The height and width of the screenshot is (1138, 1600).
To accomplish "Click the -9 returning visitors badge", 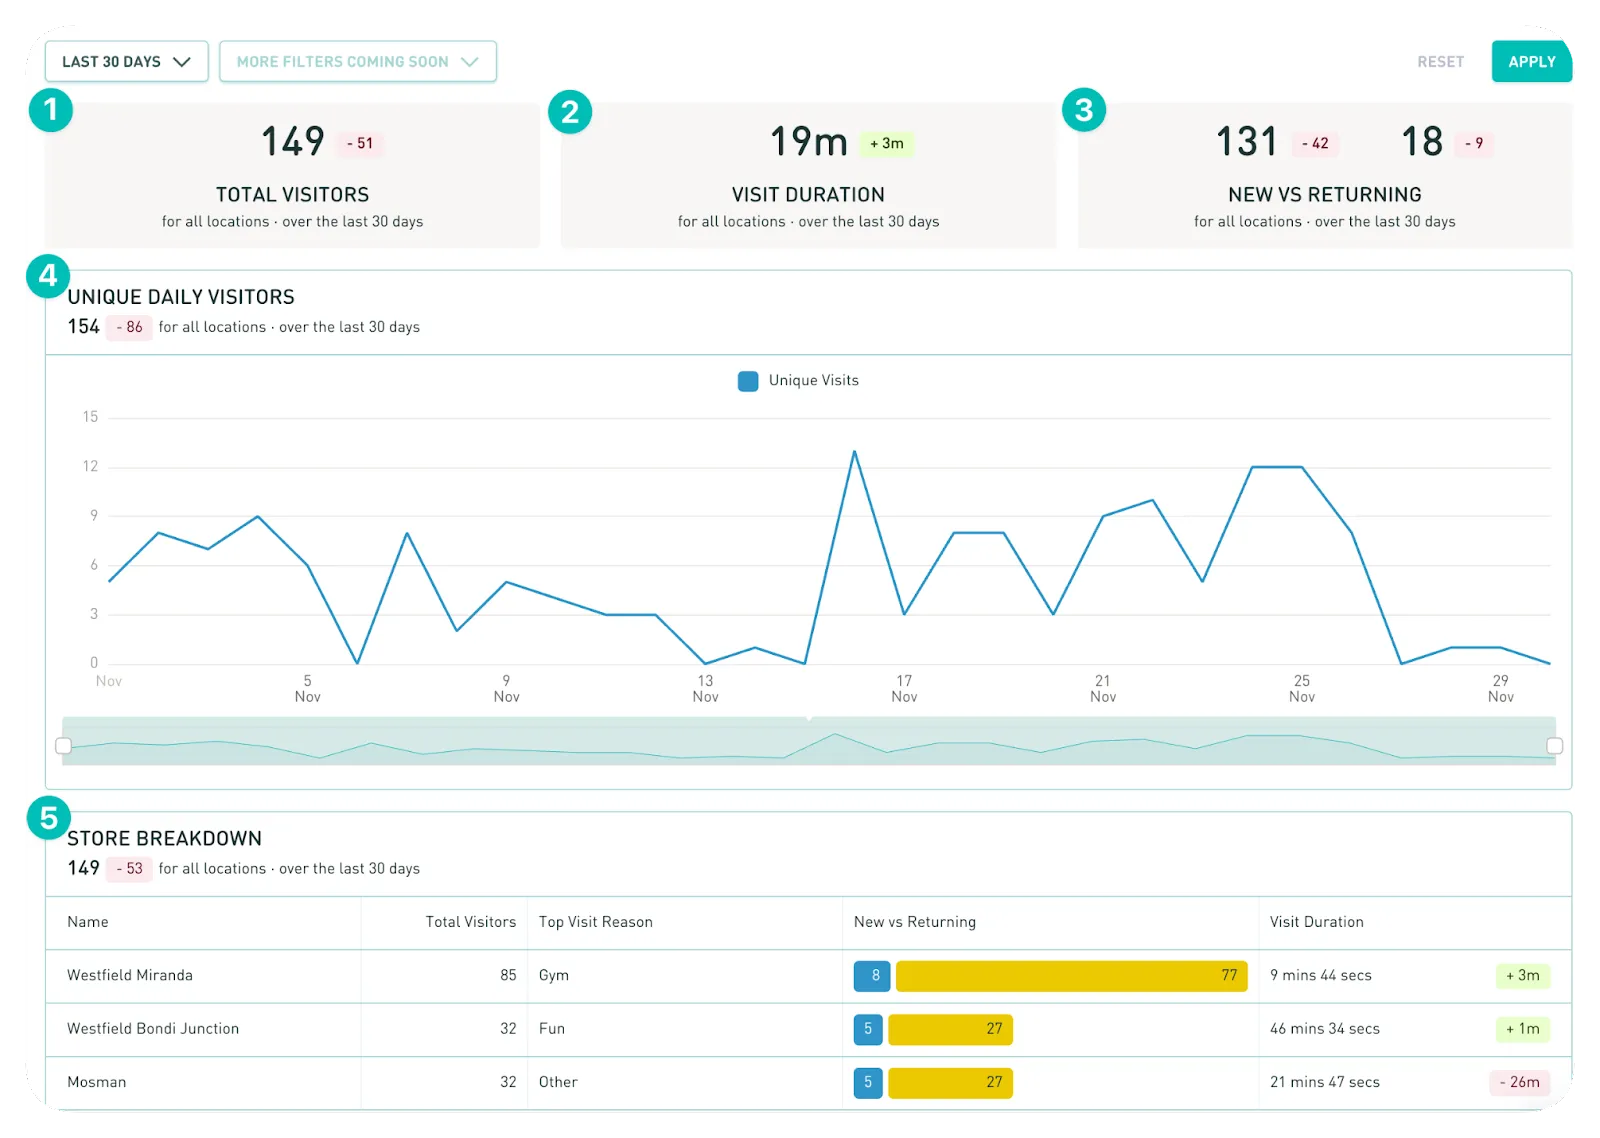I will 1474,144.
